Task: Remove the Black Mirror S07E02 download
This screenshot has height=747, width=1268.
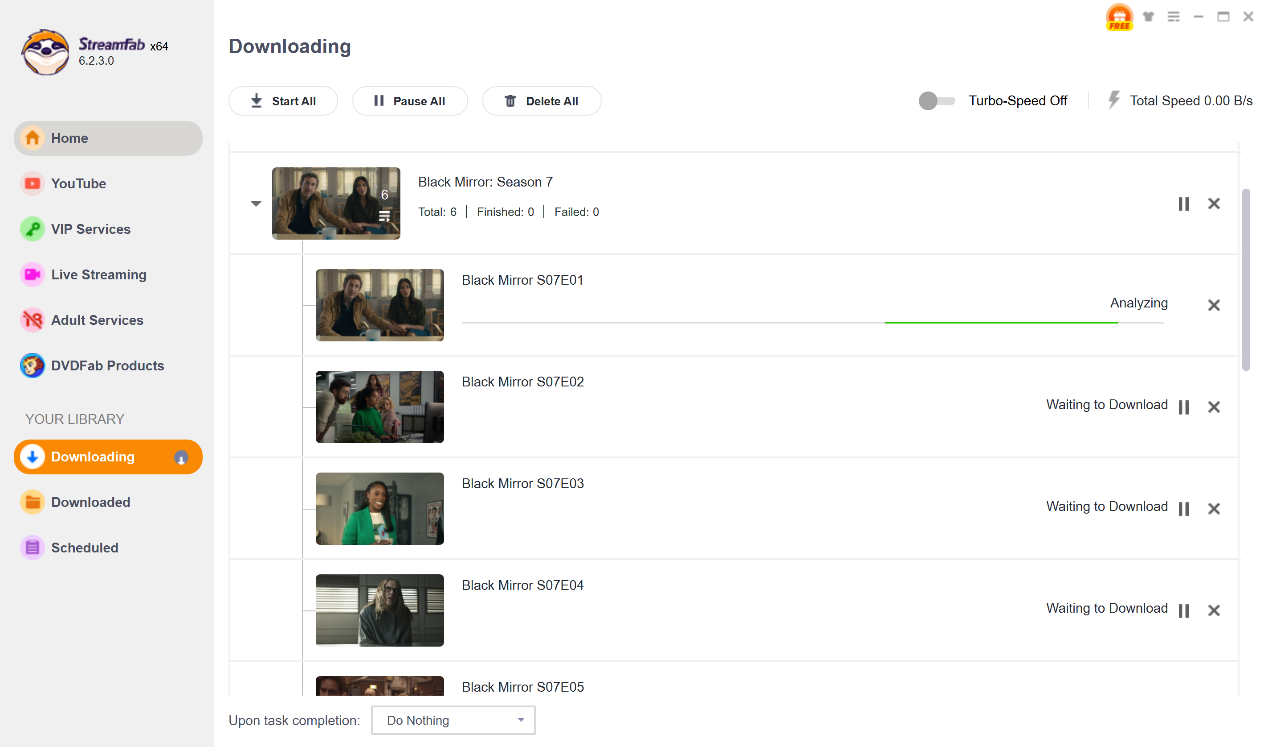Action: point(1214,408)
